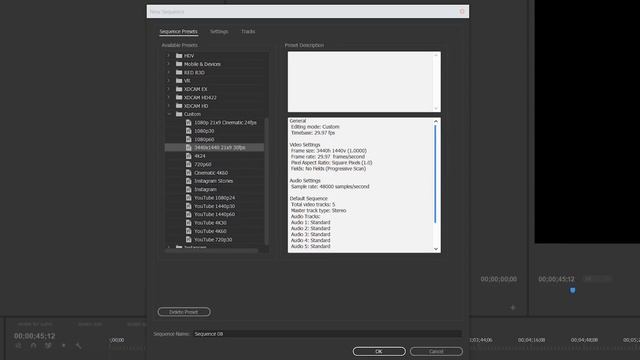Select the YouTube 1440p60 preset
The height and width of the screenshot is (360, 640).
click(214, 214)
